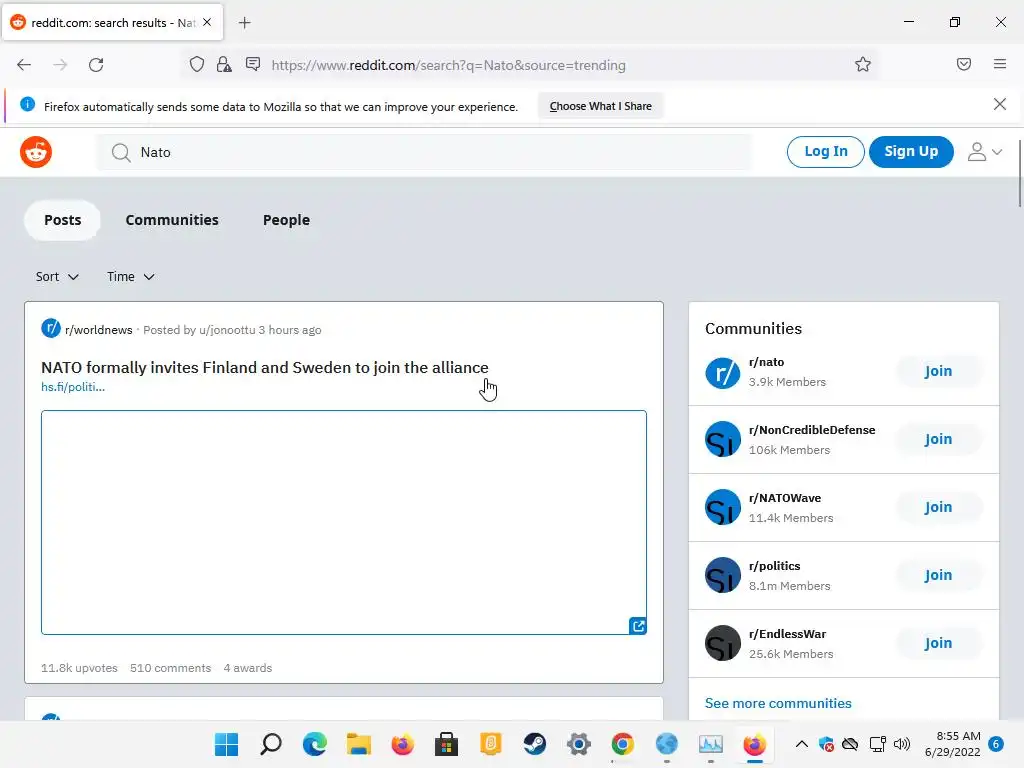Viewport: 1024px width, 768px height.
Task: Click the browser address bar URL
Action: [448, 65]
